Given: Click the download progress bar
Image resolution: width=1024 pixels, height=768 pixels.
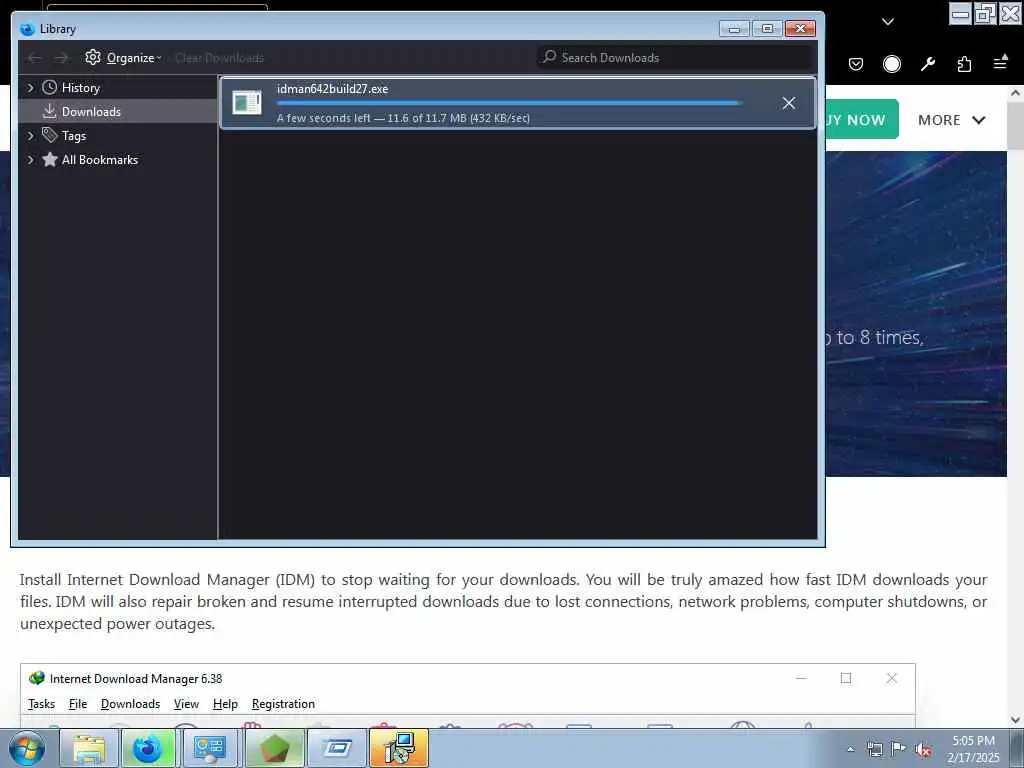Looking at the screenshot, I should click(509, 103).
